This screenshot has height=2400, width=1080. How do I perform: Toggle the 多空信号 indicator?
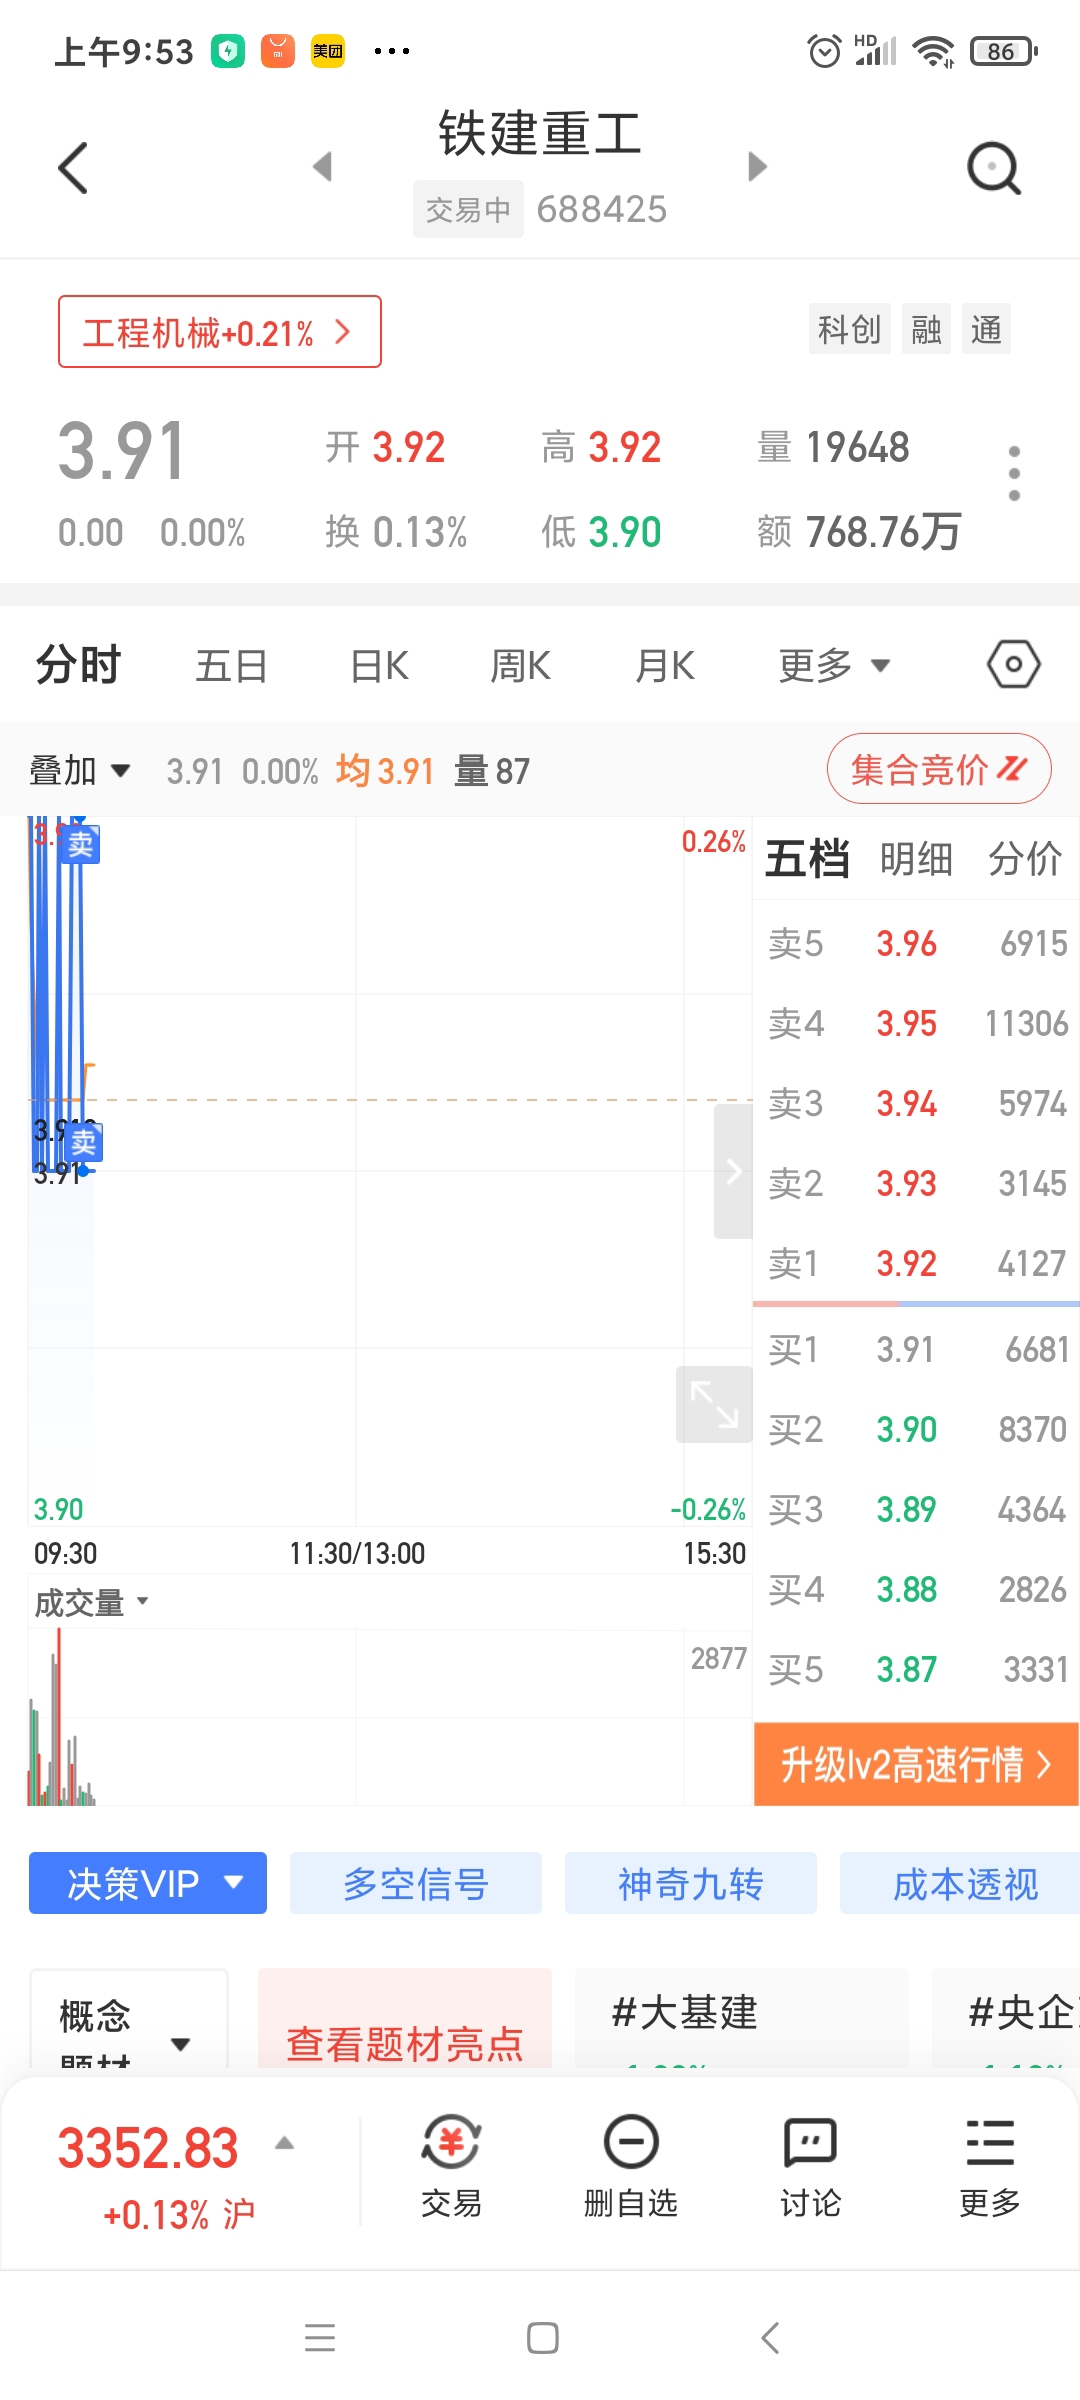pos(416,1883)
